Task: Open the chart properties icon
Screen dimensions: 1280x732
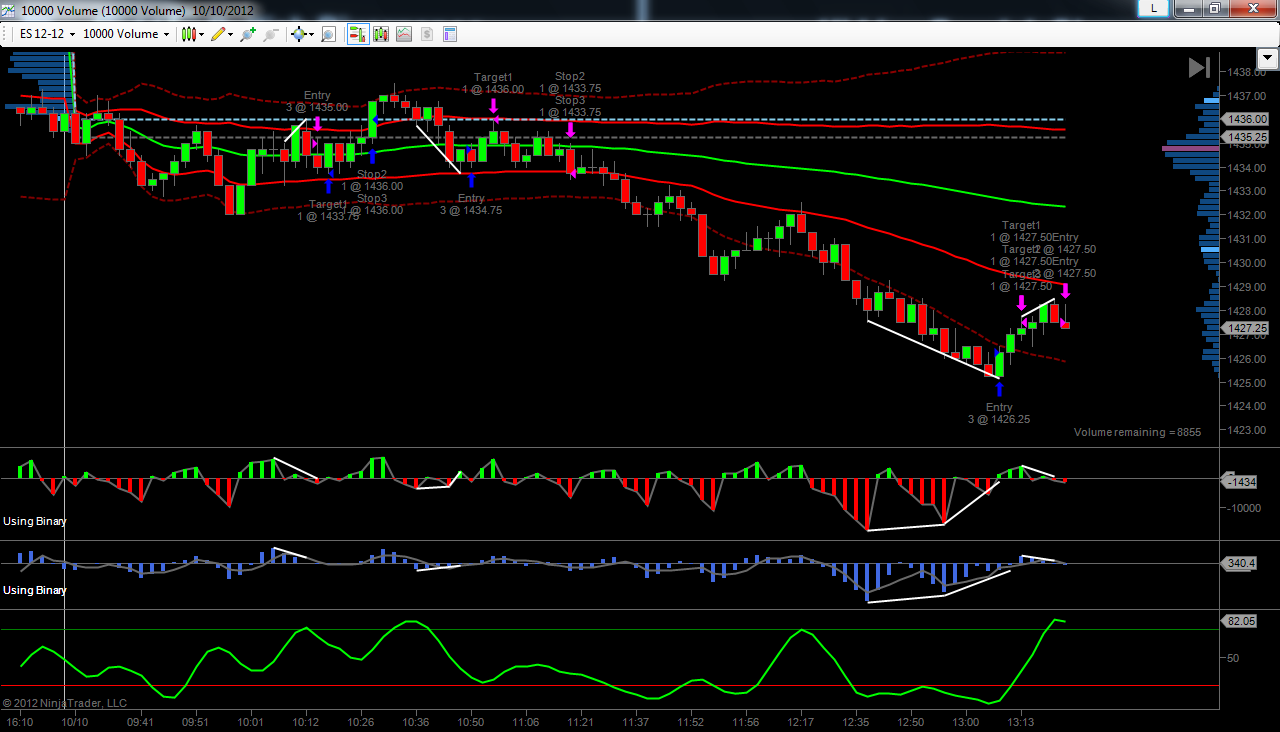Action: 450,34
